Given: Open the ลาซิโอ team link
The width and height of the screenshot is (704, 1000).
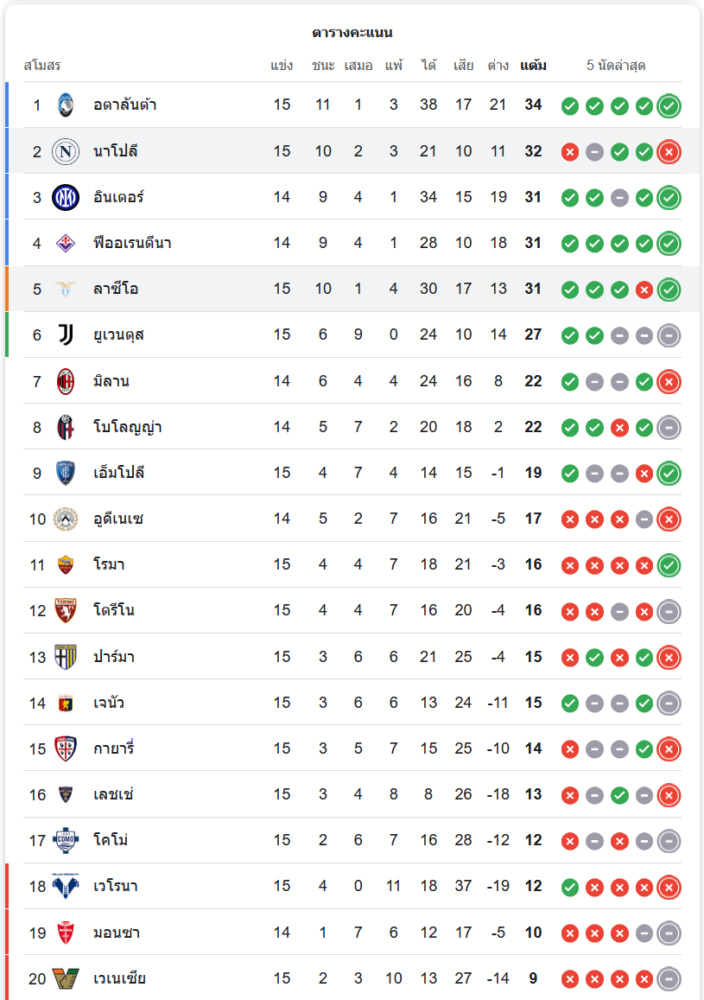Looking at the screenshot, I should 115,289.
